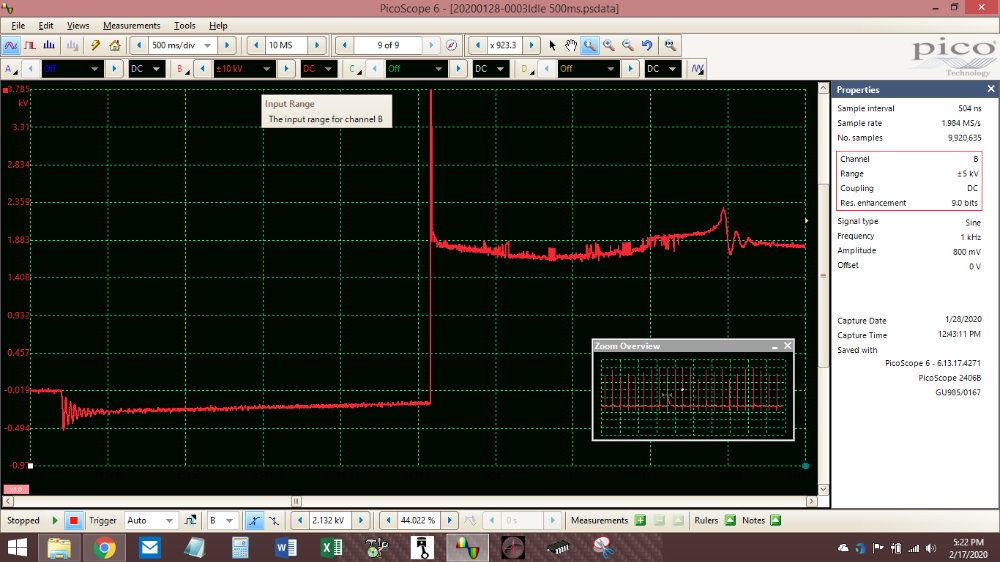Switch to Scope Mode view
The width and height of the screenshot is (1000, 562).
click(x=11, y=45)
